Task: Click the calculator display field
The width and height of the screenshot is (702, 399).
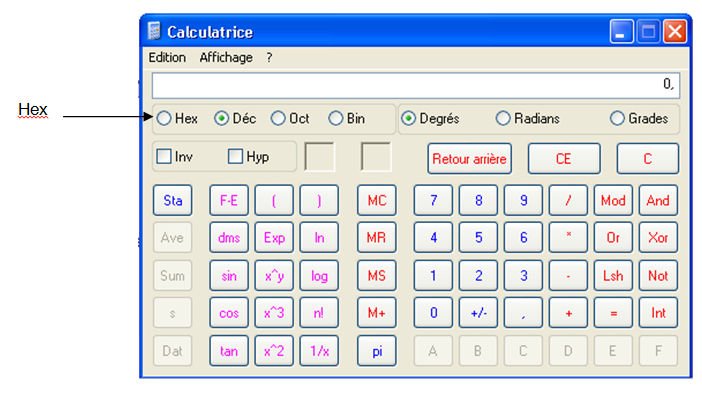Action: pos(416,85)
